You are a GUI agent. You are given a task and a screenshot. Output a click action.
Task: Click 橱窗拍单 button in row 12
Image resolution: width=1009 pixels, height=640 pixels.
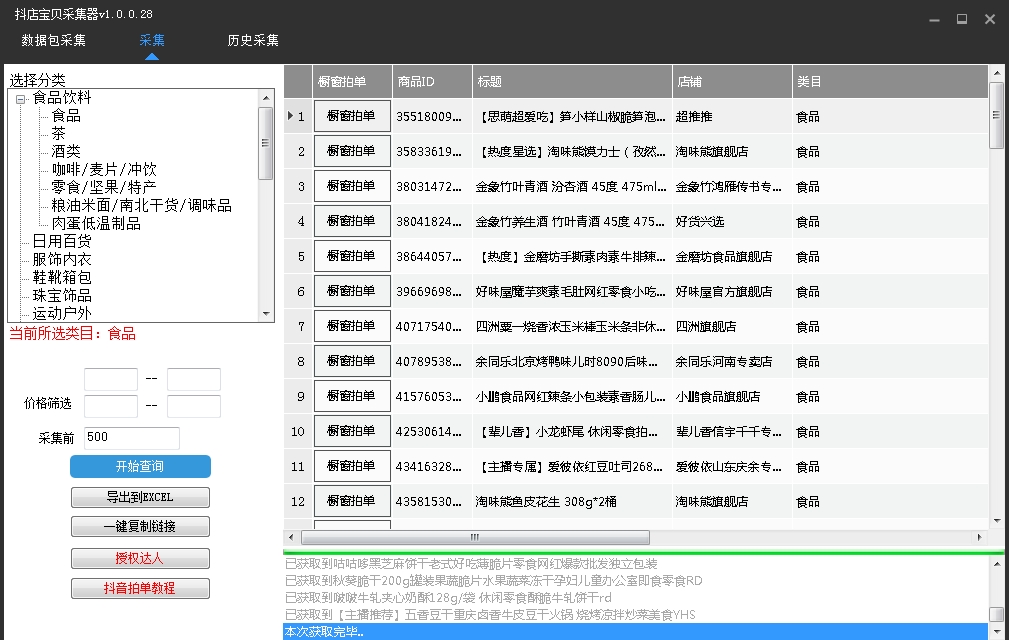352,500
